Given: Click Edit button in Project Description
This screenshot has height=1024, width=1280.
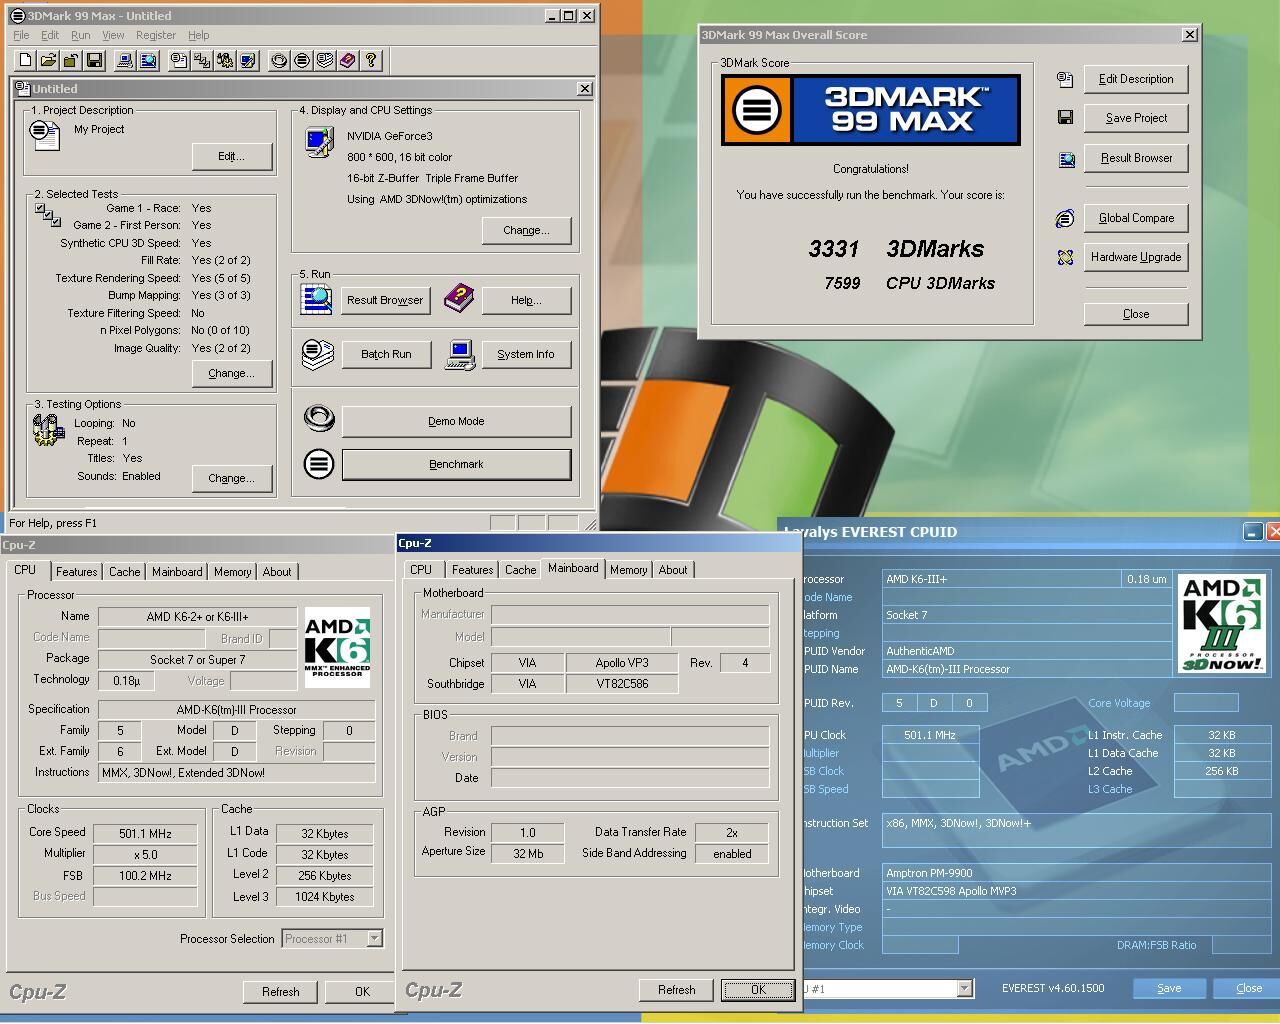Looking at the screenshot, I should [x=232, y=156].
